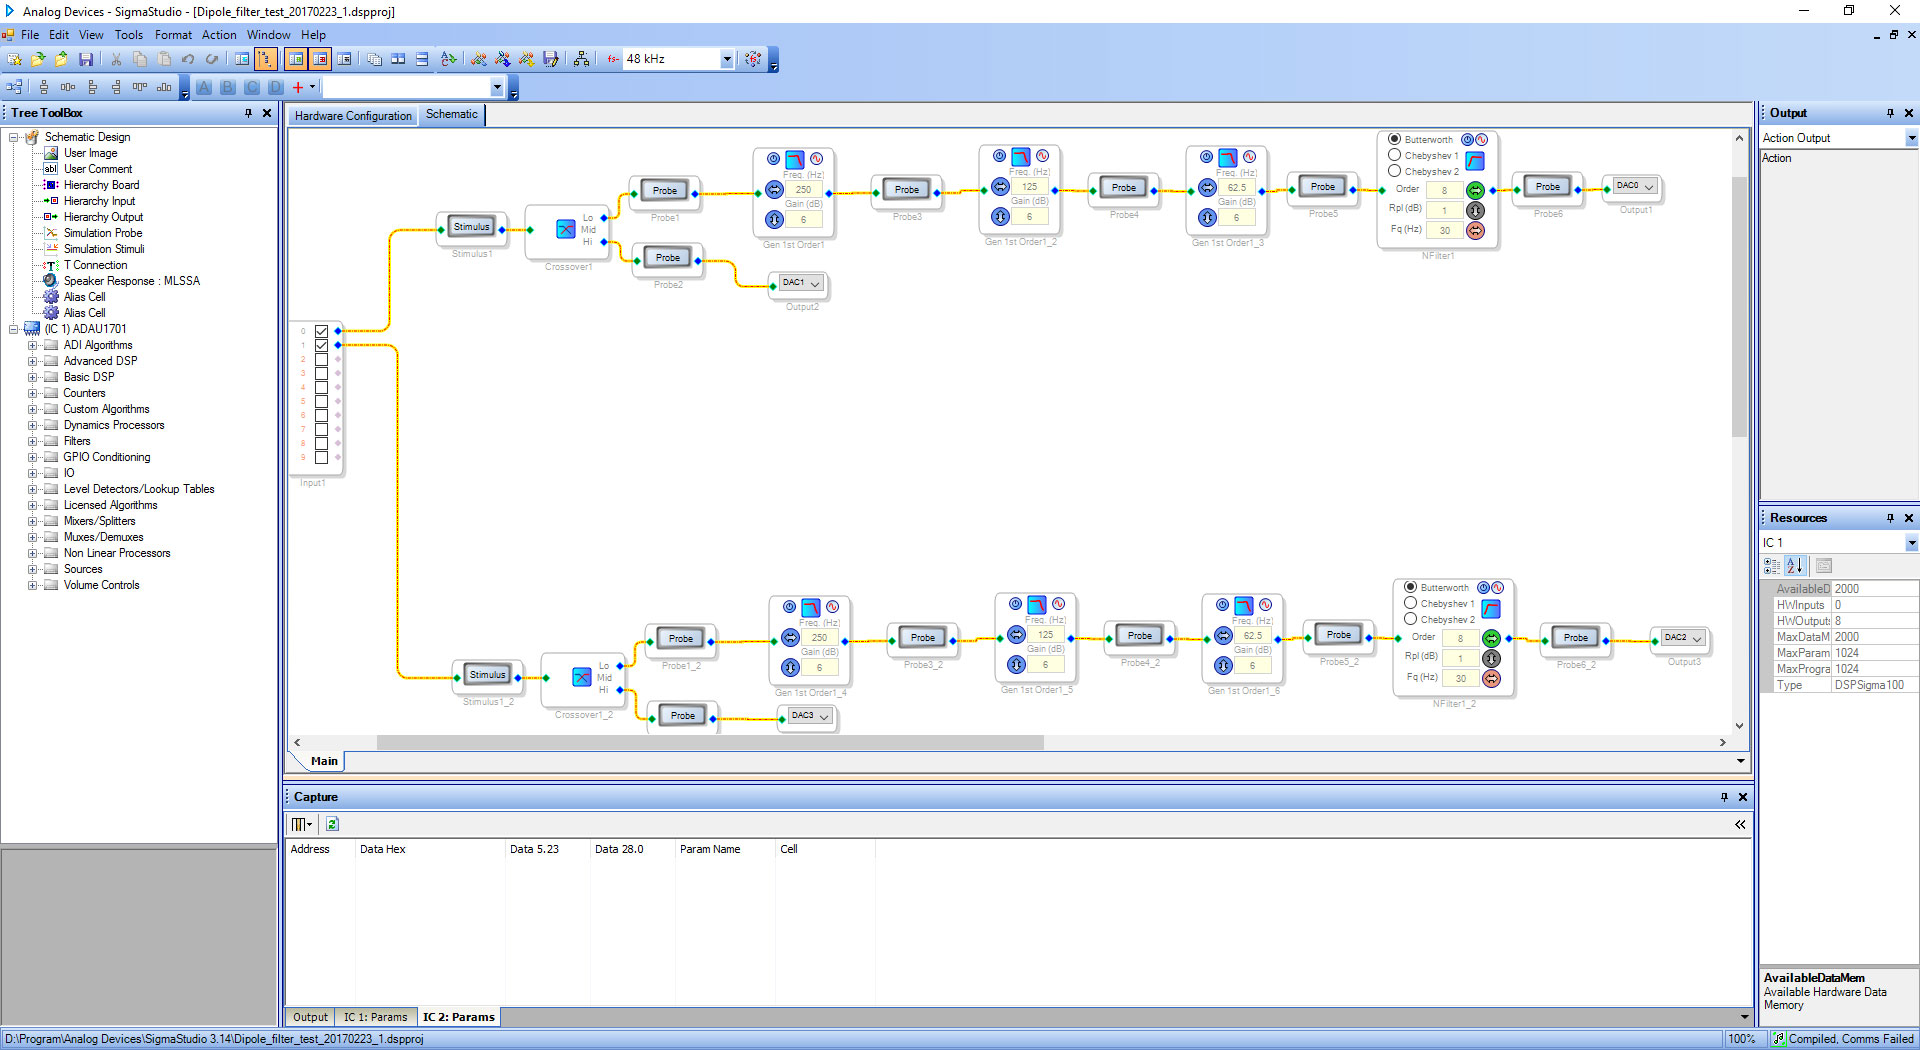Open the Action menu
1920x1050 pixels.
[x=219, y=35]
